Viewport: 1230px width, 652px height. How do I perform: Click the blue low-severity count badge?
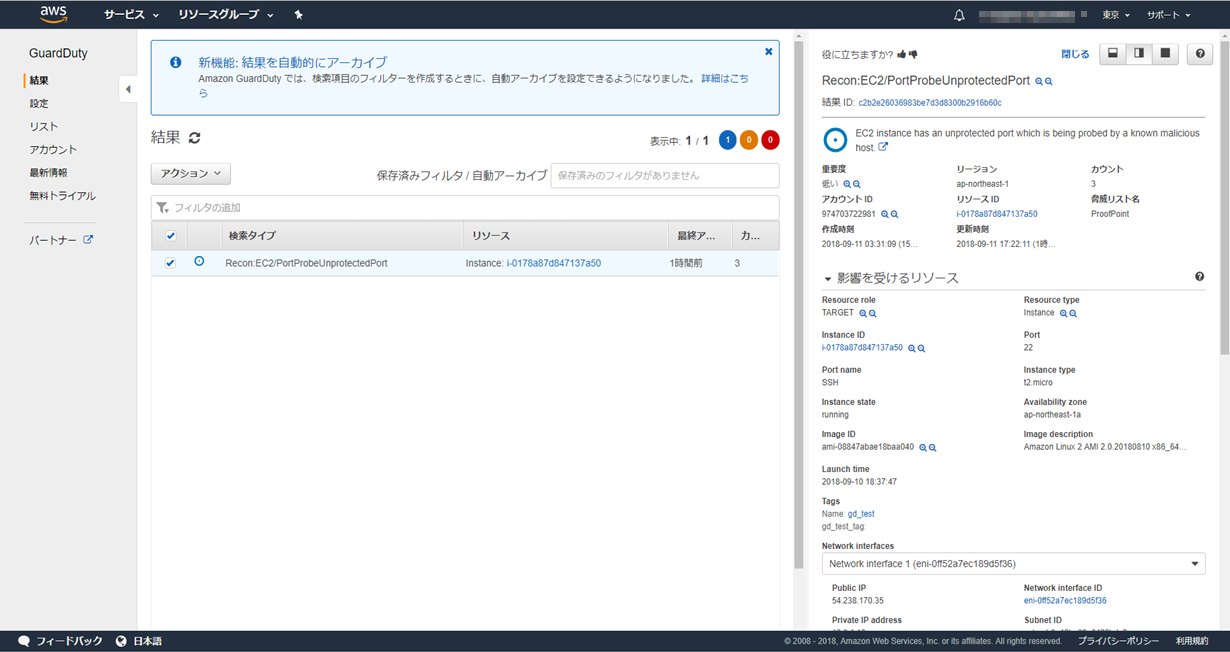click(x=727, y=140)
